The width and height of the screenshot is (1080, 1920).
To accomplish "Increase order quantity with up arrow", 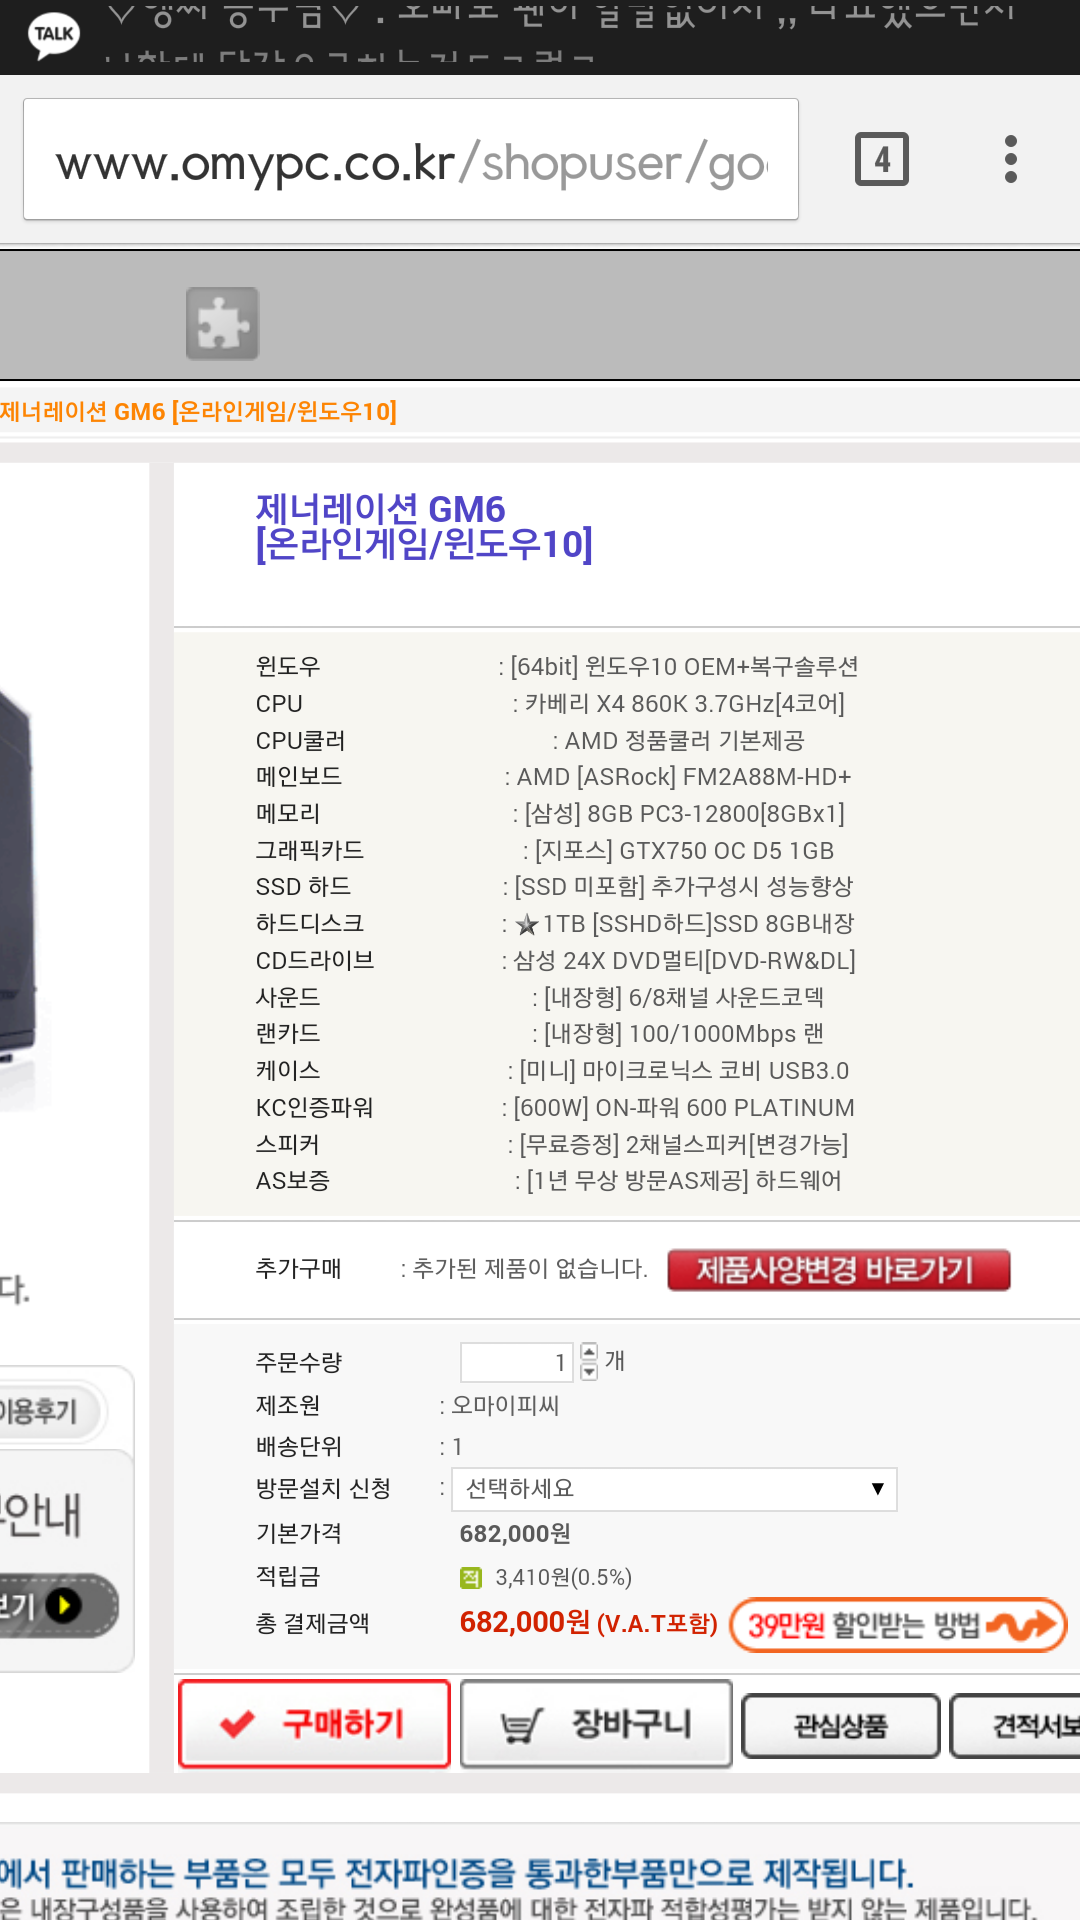I will click(589, 1352).
